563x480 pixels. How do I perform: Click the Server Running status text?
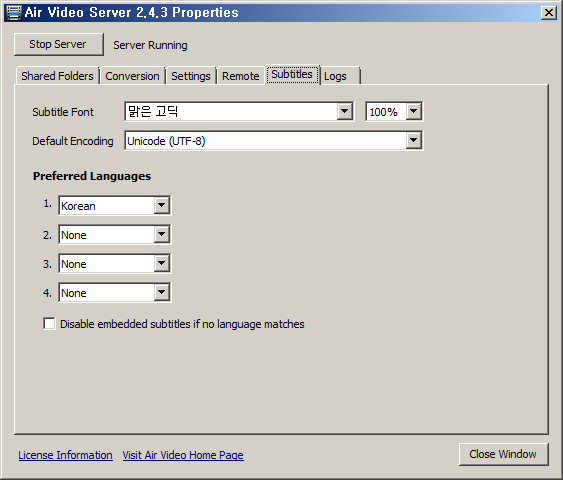pos(150,45)
